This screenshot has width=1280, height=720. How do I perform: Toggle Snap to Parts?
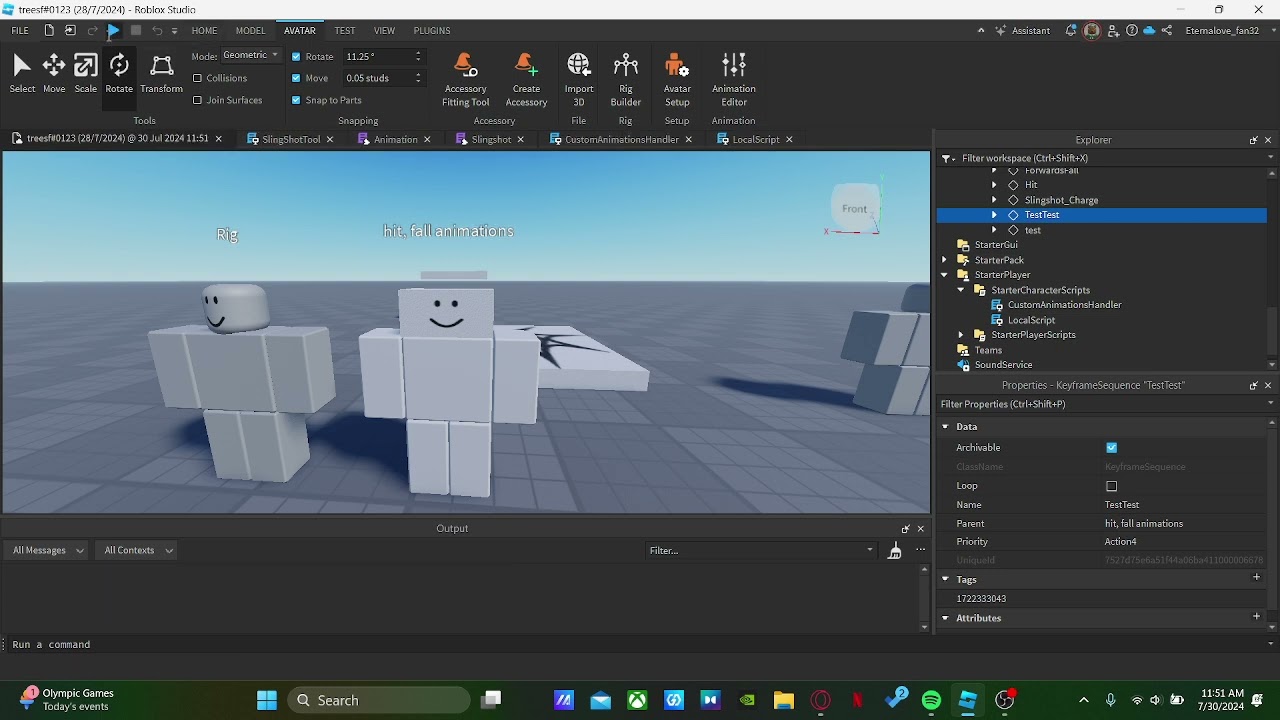296,100
